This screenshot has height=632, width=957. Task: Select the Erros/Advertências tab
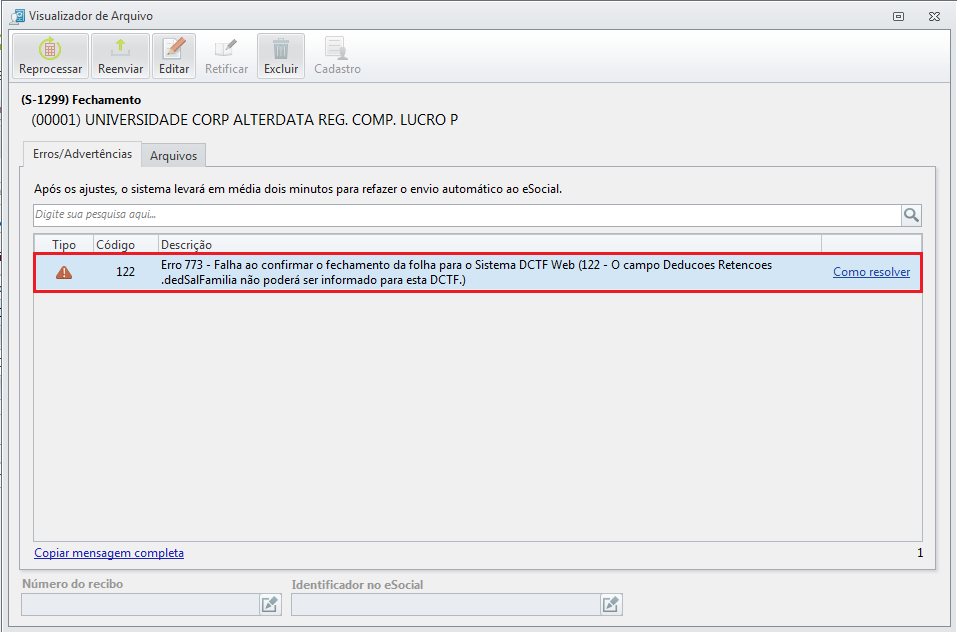point(82,154)
